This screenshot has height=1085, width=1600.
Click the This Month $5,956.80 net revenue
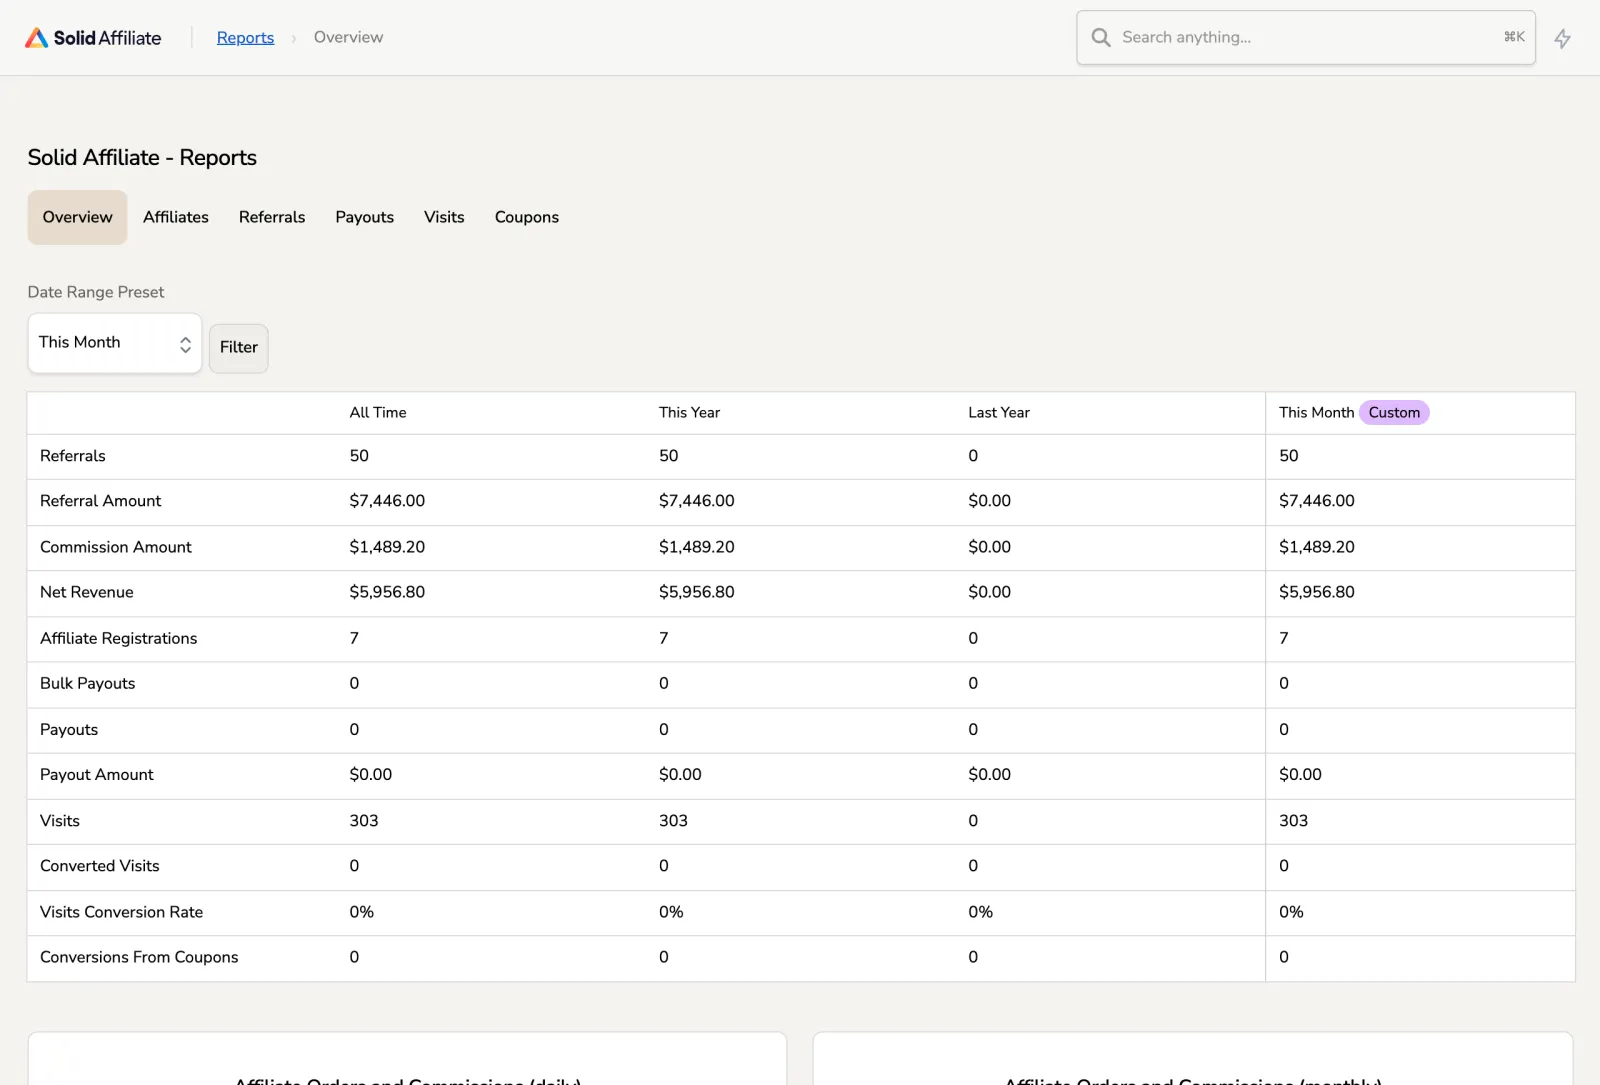point(1316,592)
